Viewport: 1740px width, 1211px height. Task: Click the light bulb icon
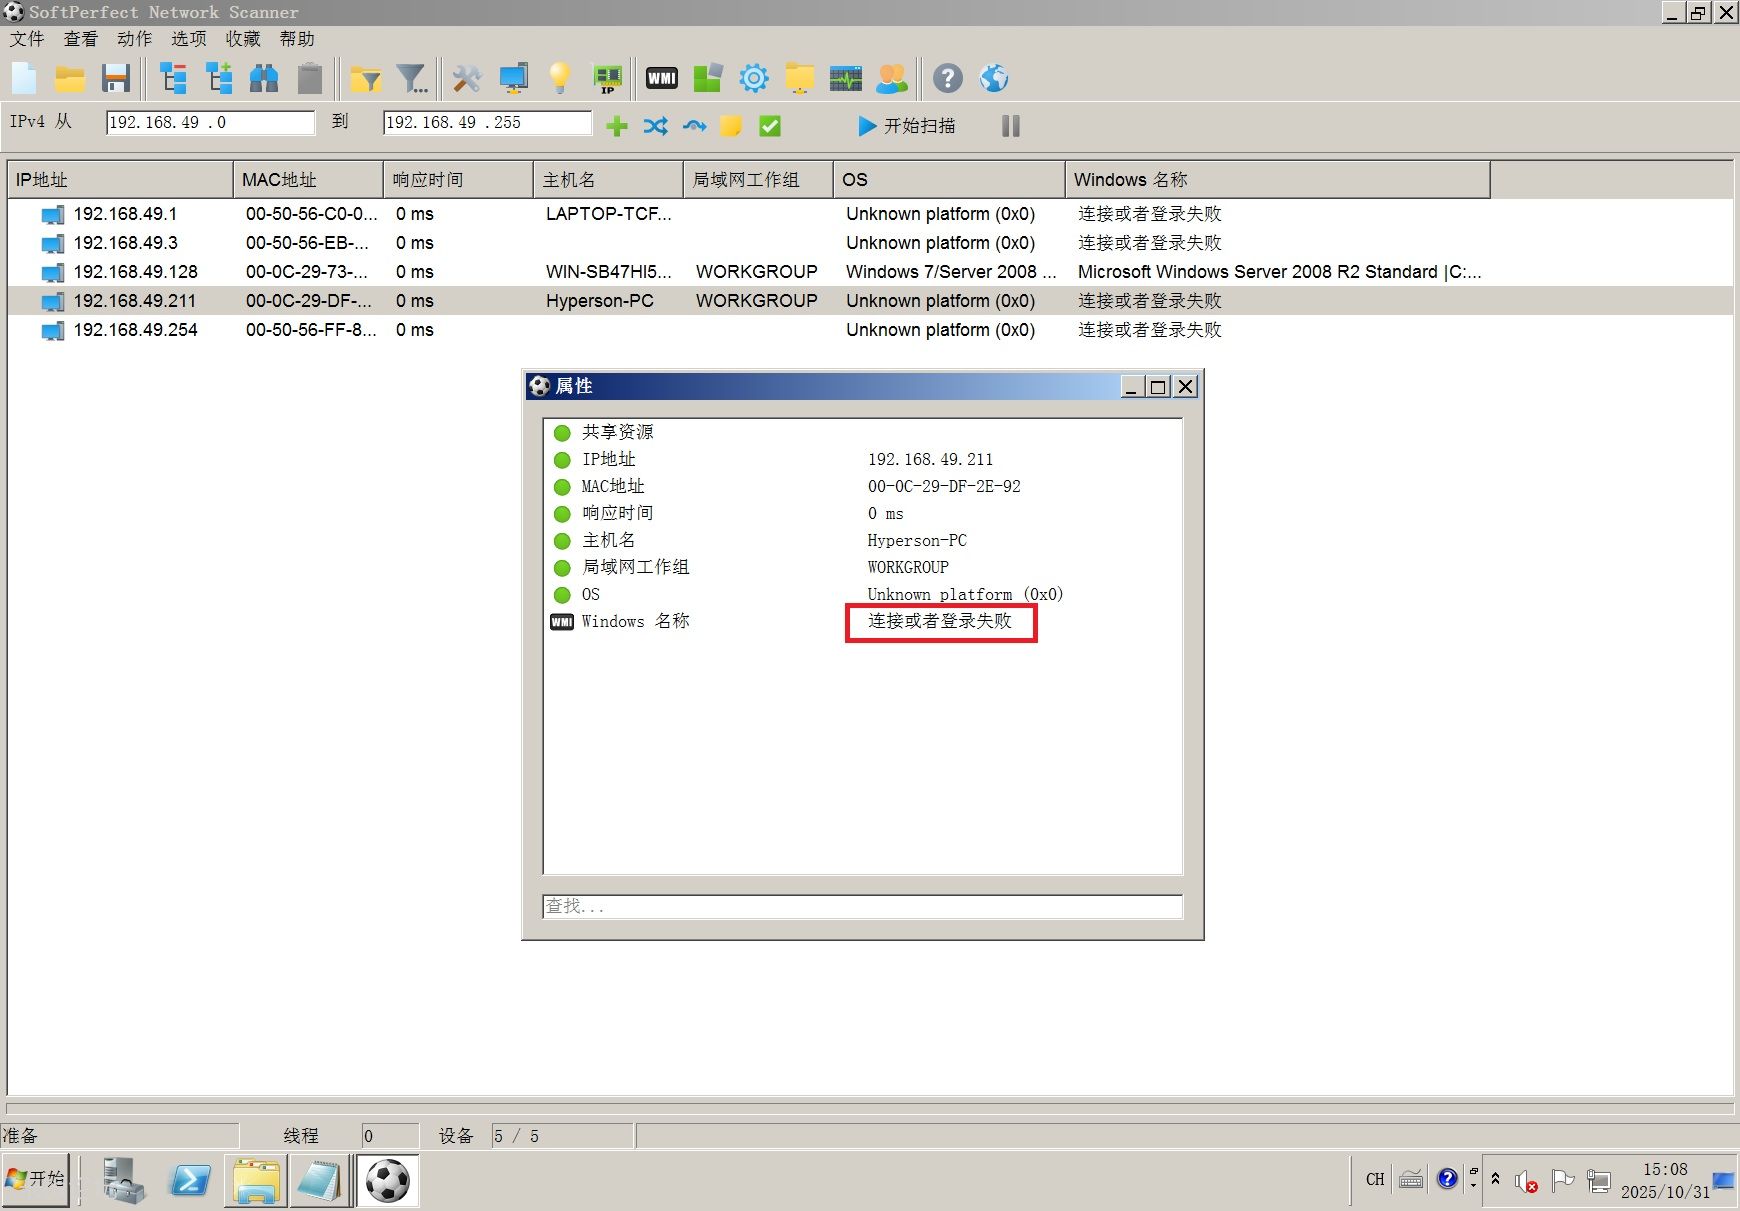559,78
